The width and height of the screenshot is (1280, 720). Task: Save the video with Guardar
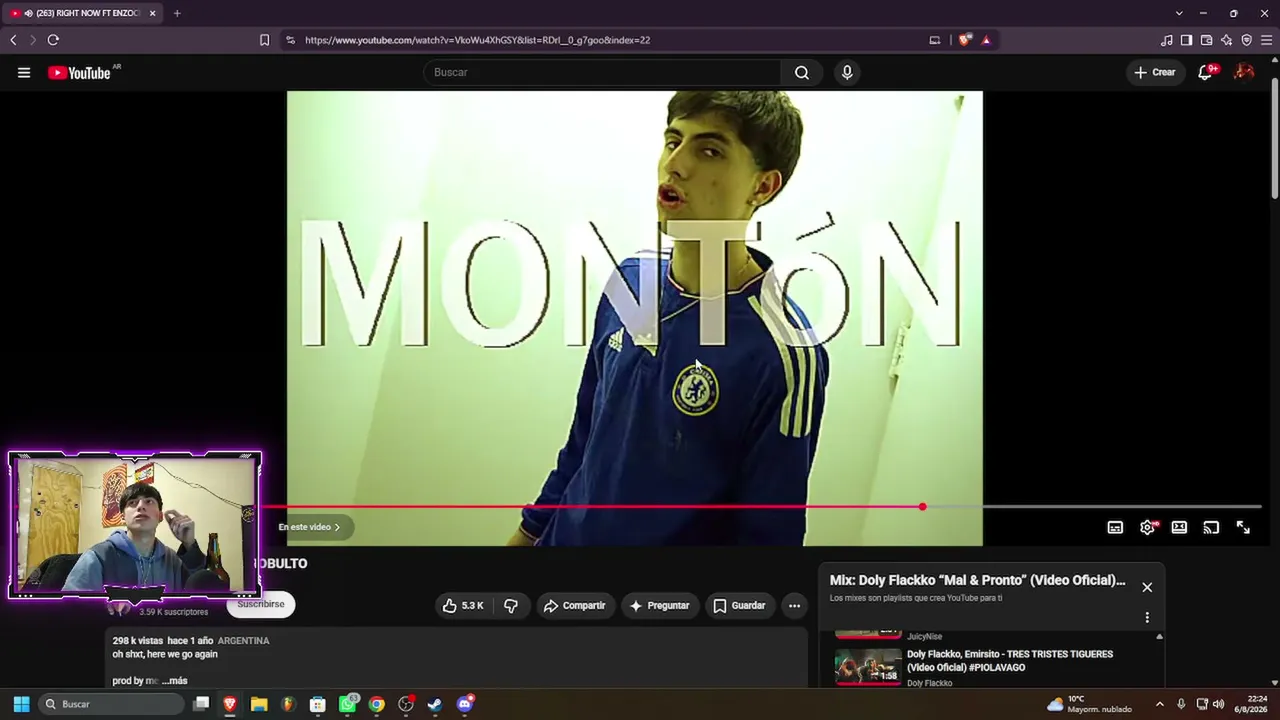pyautogui.click(x=739, y=605)
